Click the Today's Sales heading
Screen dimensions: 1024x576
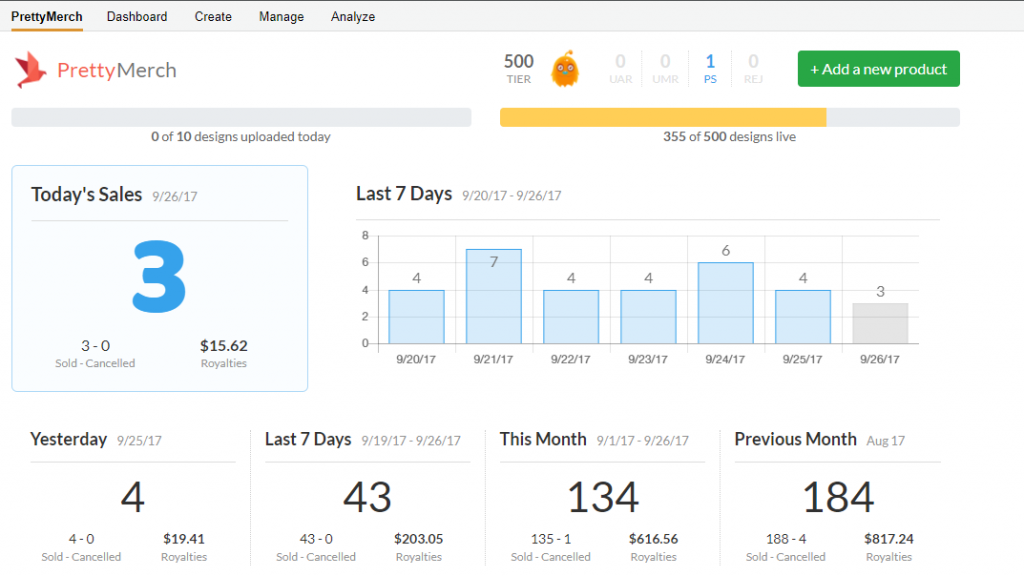[x=87, y=195]
